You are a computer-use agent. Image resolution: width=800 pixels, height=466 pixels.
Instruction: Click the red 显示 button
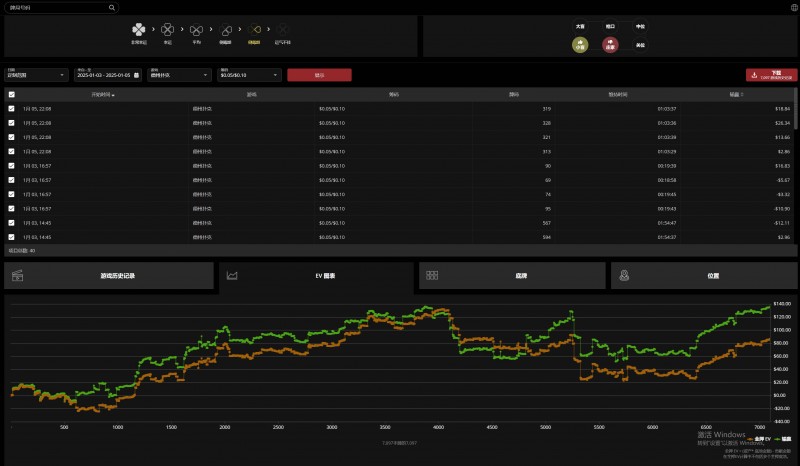[x=318, y=74]
